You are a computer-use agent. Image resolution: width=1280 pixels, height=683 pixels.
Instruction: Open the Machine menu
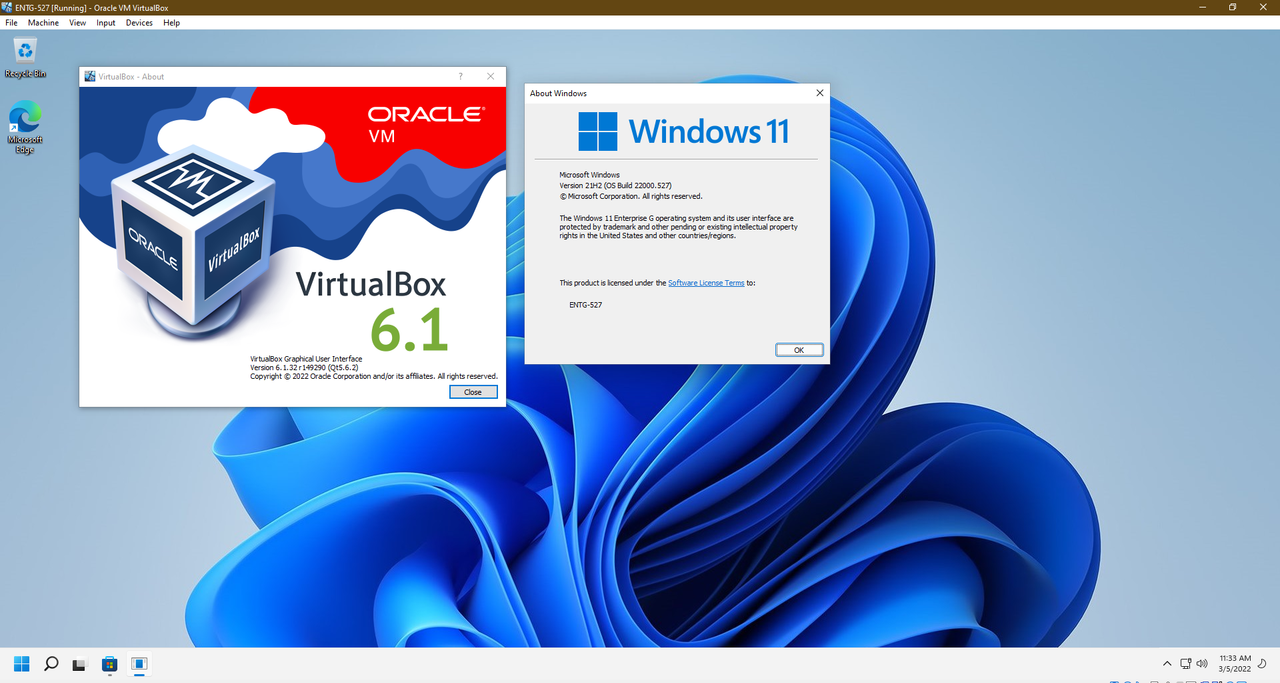point(43,22)
